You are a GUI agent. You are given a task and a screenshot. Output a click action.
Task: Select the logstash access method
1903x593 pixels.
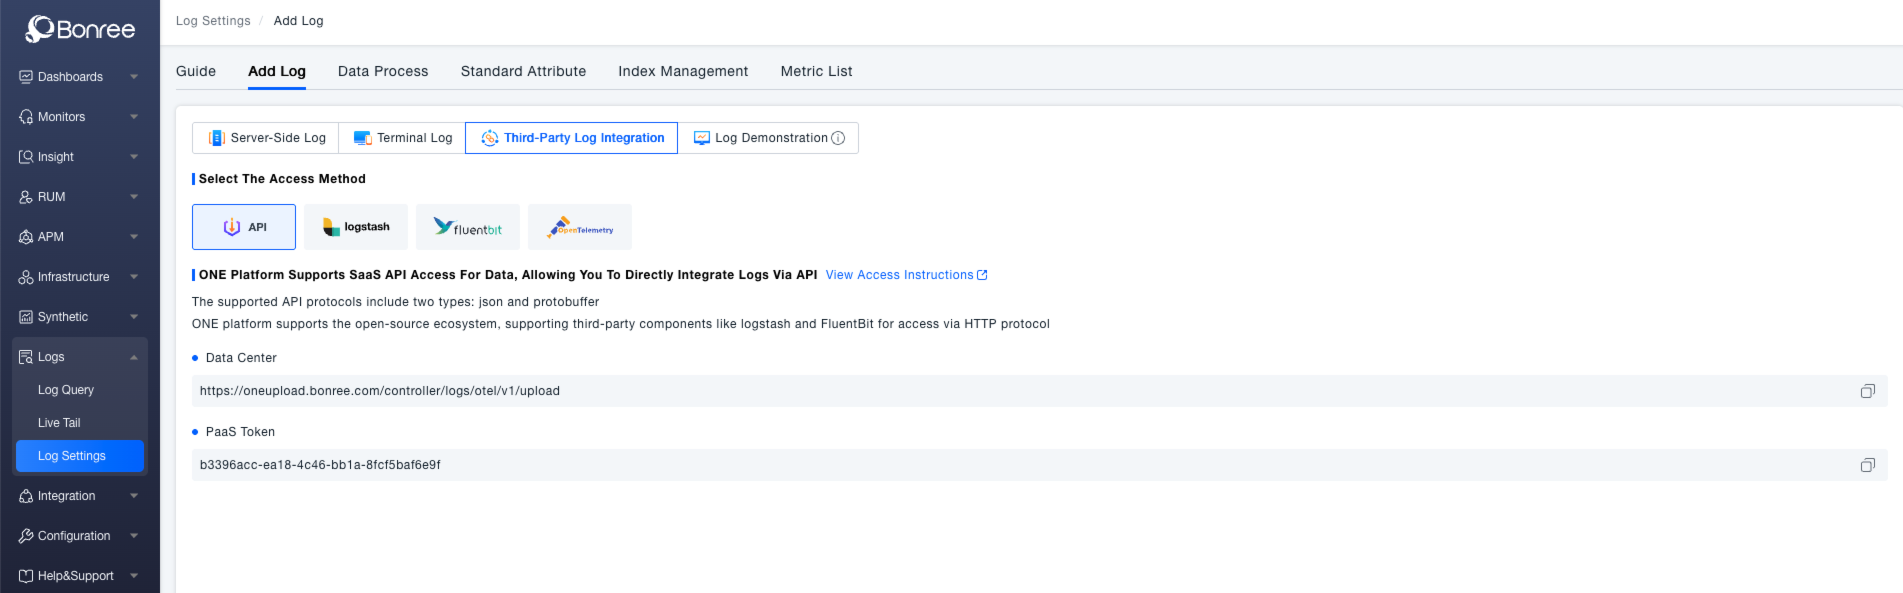pyautogui.click(x=356, y=227)
